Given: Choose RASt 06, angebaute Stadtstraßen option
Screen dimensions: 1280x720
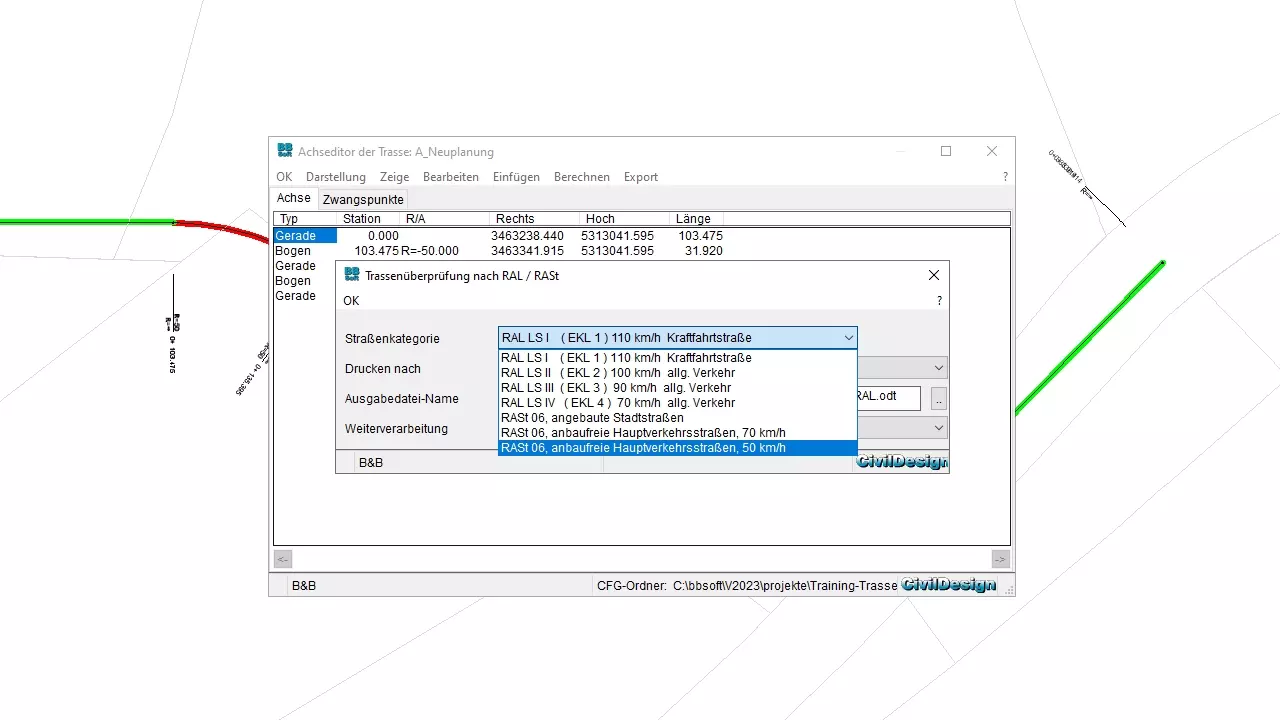Looking at the screenshot, I should [677, 418].
